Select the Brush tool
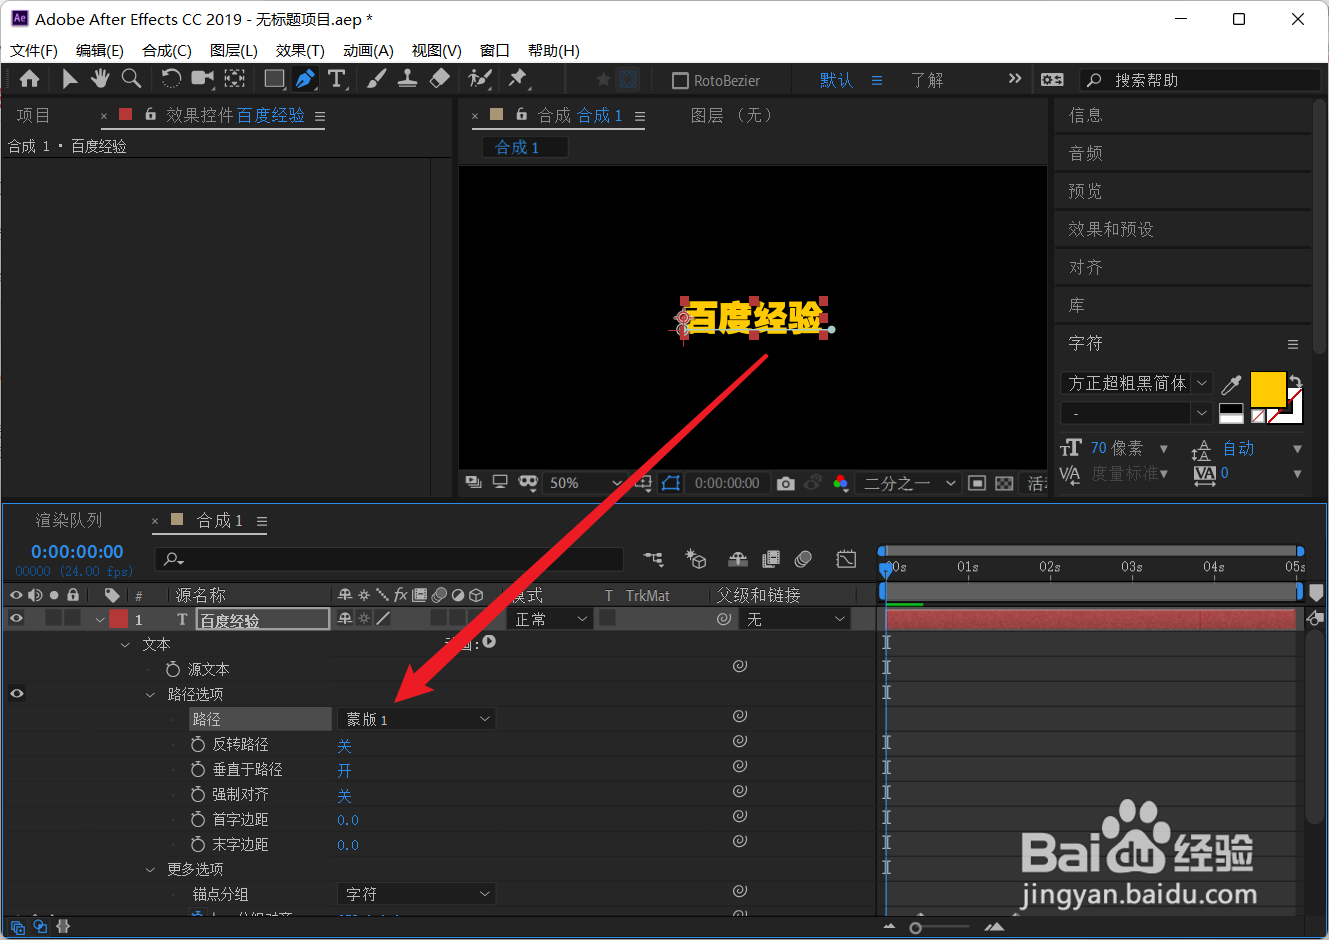 [376, 79]
